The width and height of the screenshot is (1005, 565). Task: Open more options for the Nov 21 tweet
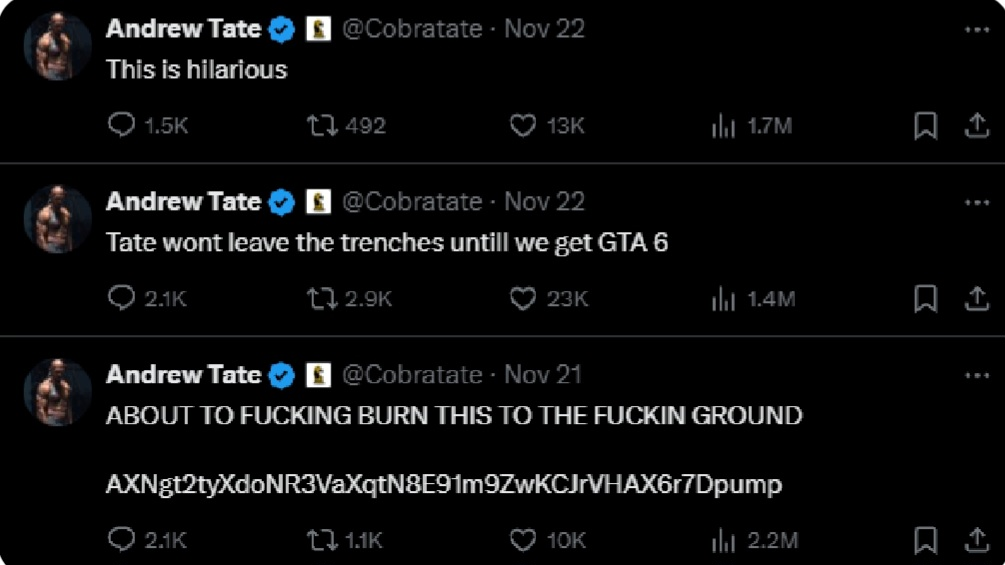click(x=976, y=375)
